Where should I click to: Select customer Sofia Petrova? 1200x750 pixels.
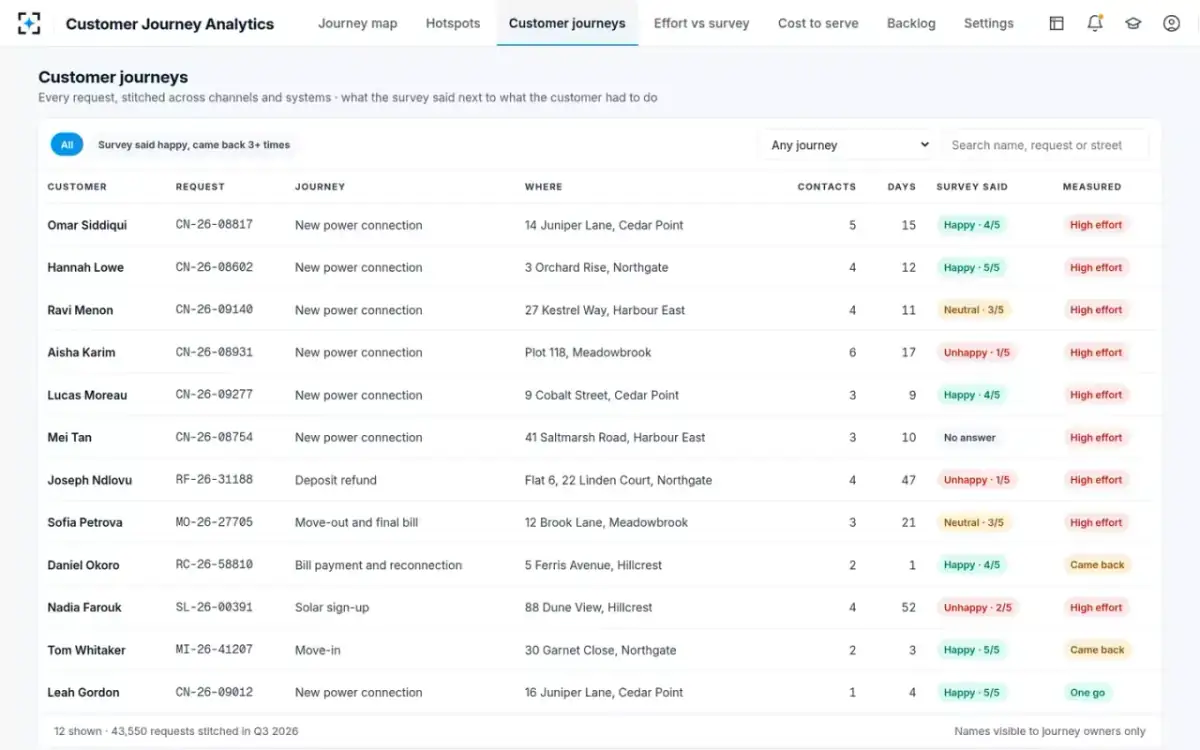click(85, 522)
